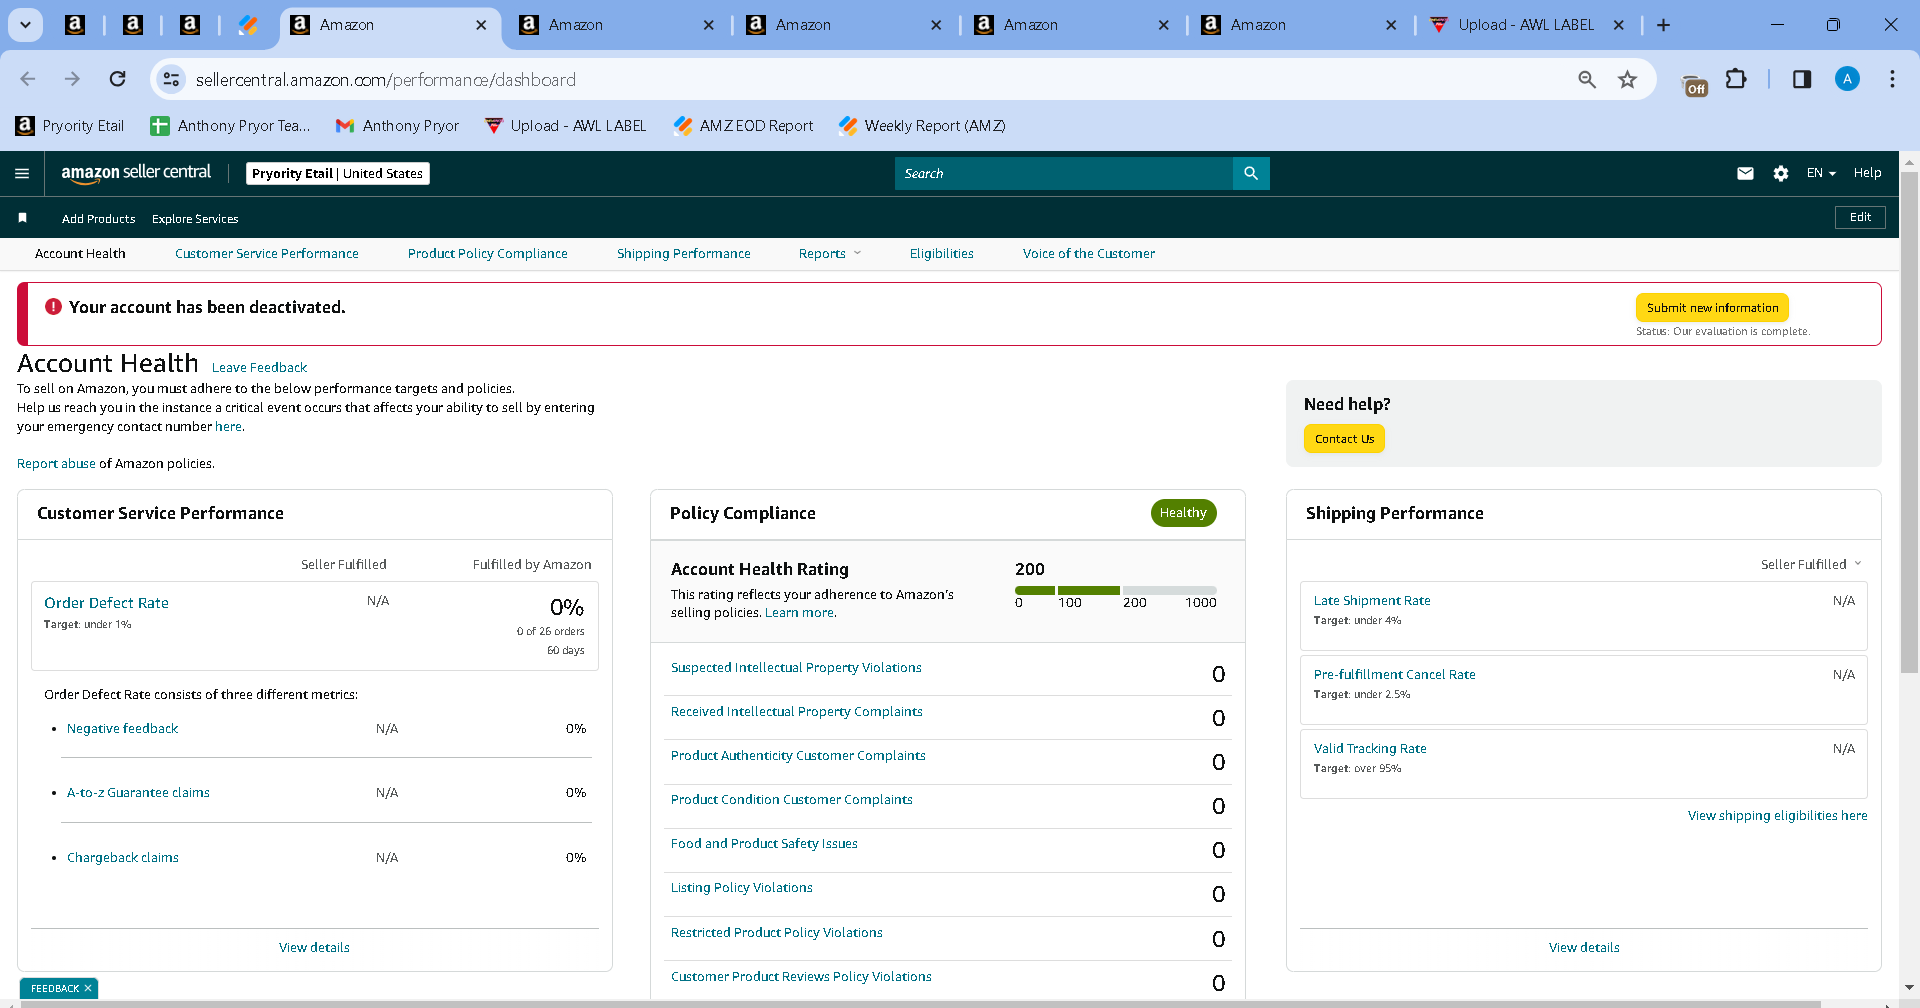Screen dimensions: 1920x1008
Task: Close the Upload - AWL LABEL tab
Action: pyautogui.click(x=1619, y=25)
